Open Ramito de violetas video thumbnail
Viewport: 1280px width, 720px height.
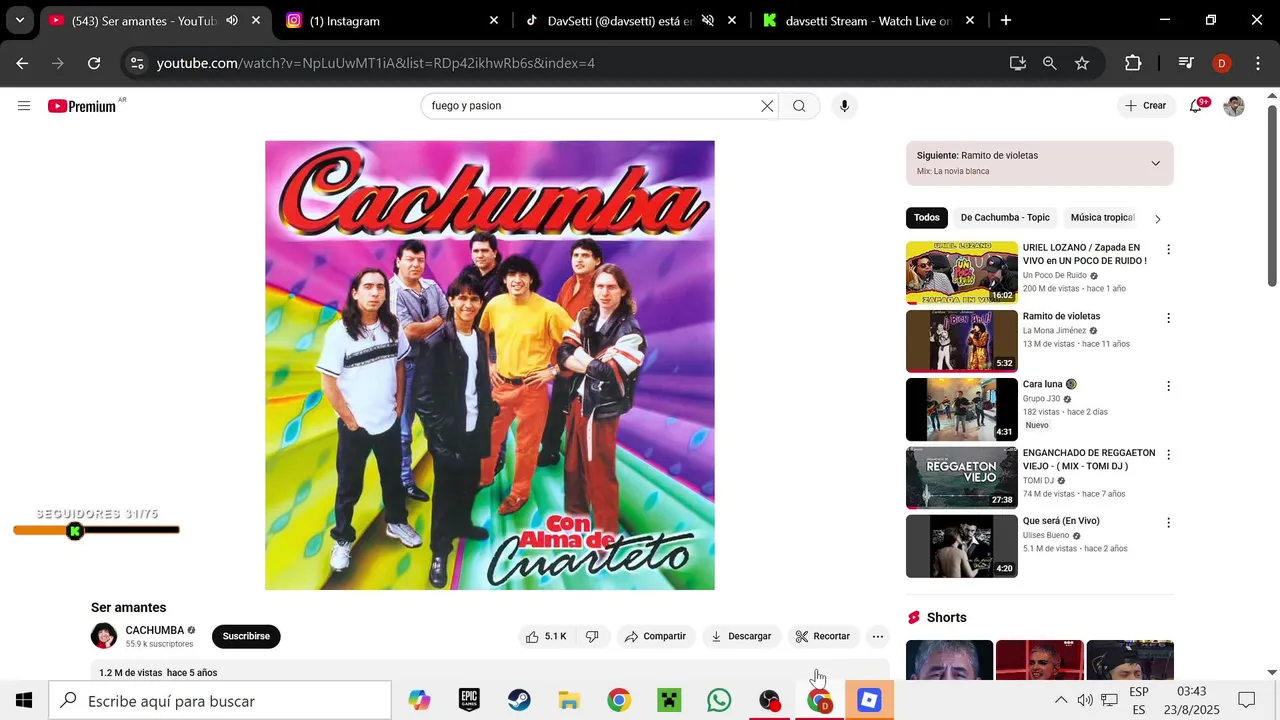(962, 341)
